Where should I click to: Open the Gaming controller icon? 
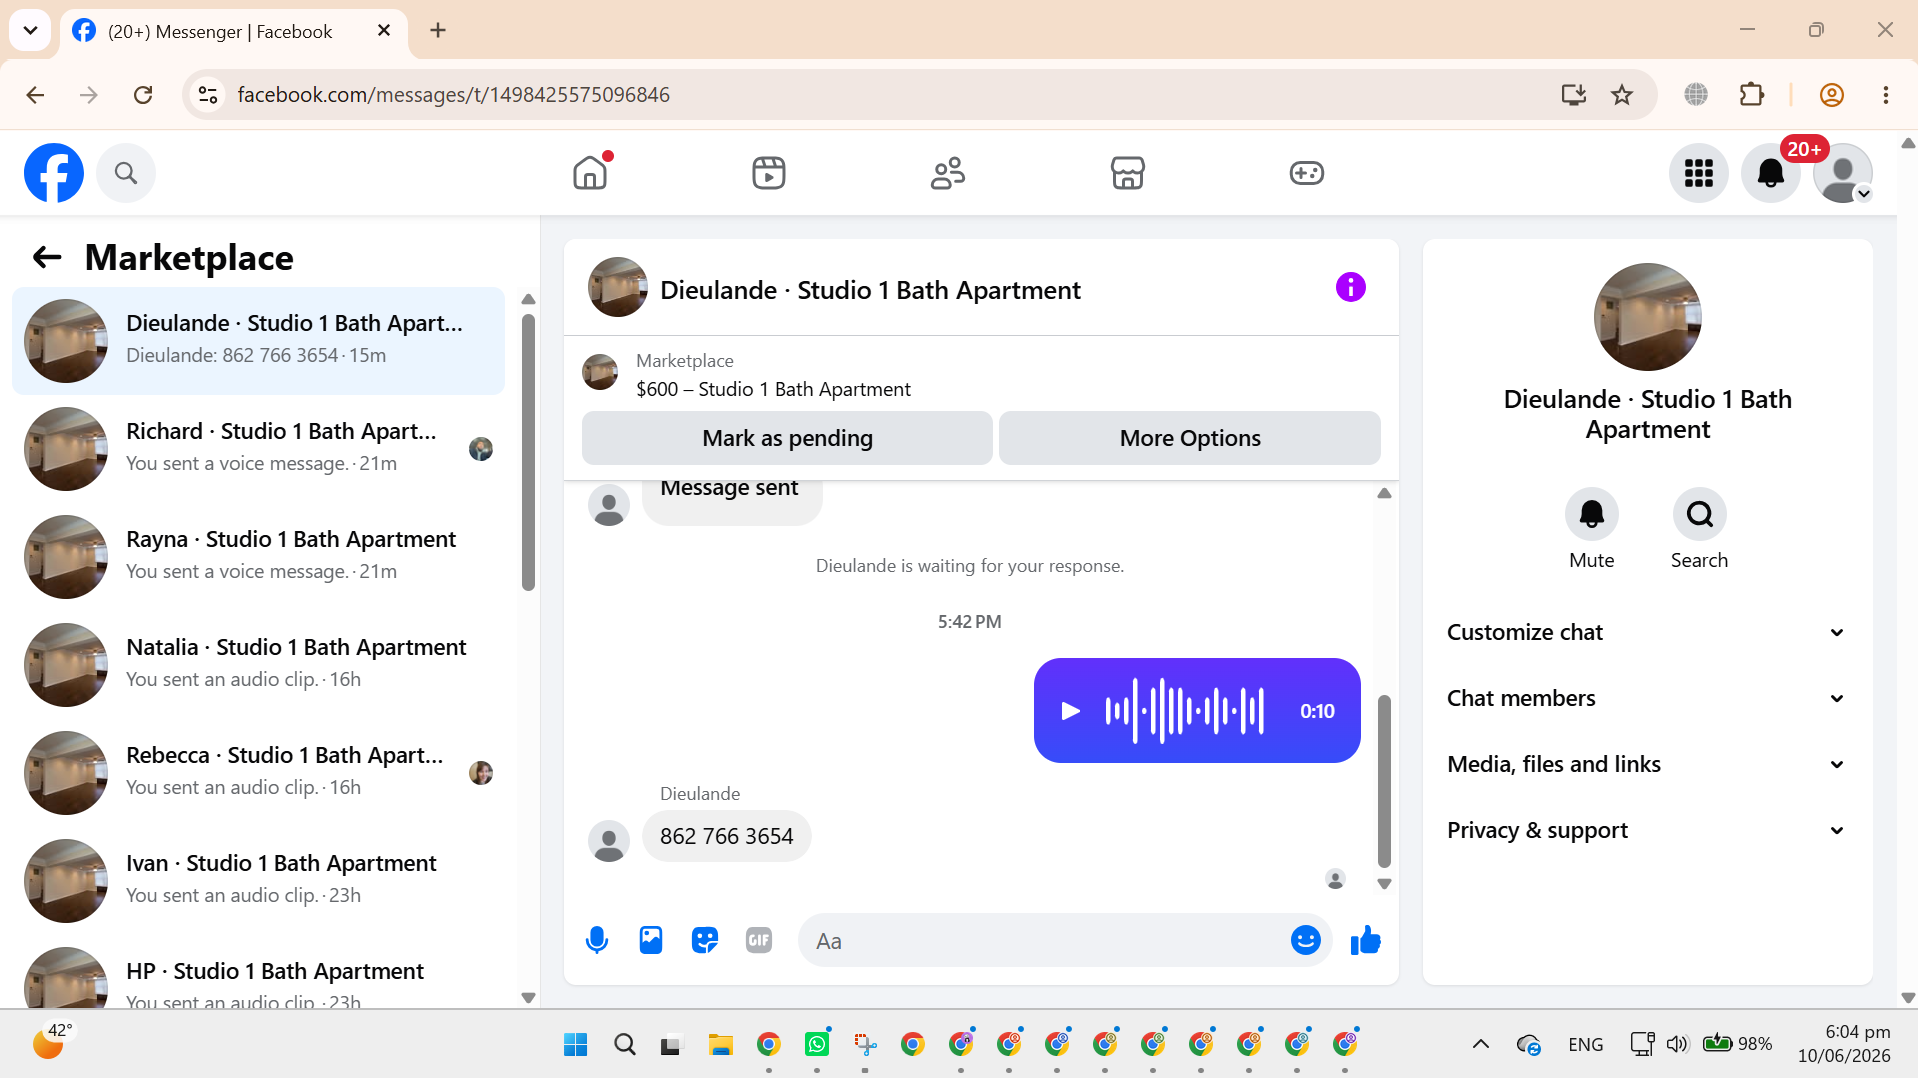[1306, 173]
